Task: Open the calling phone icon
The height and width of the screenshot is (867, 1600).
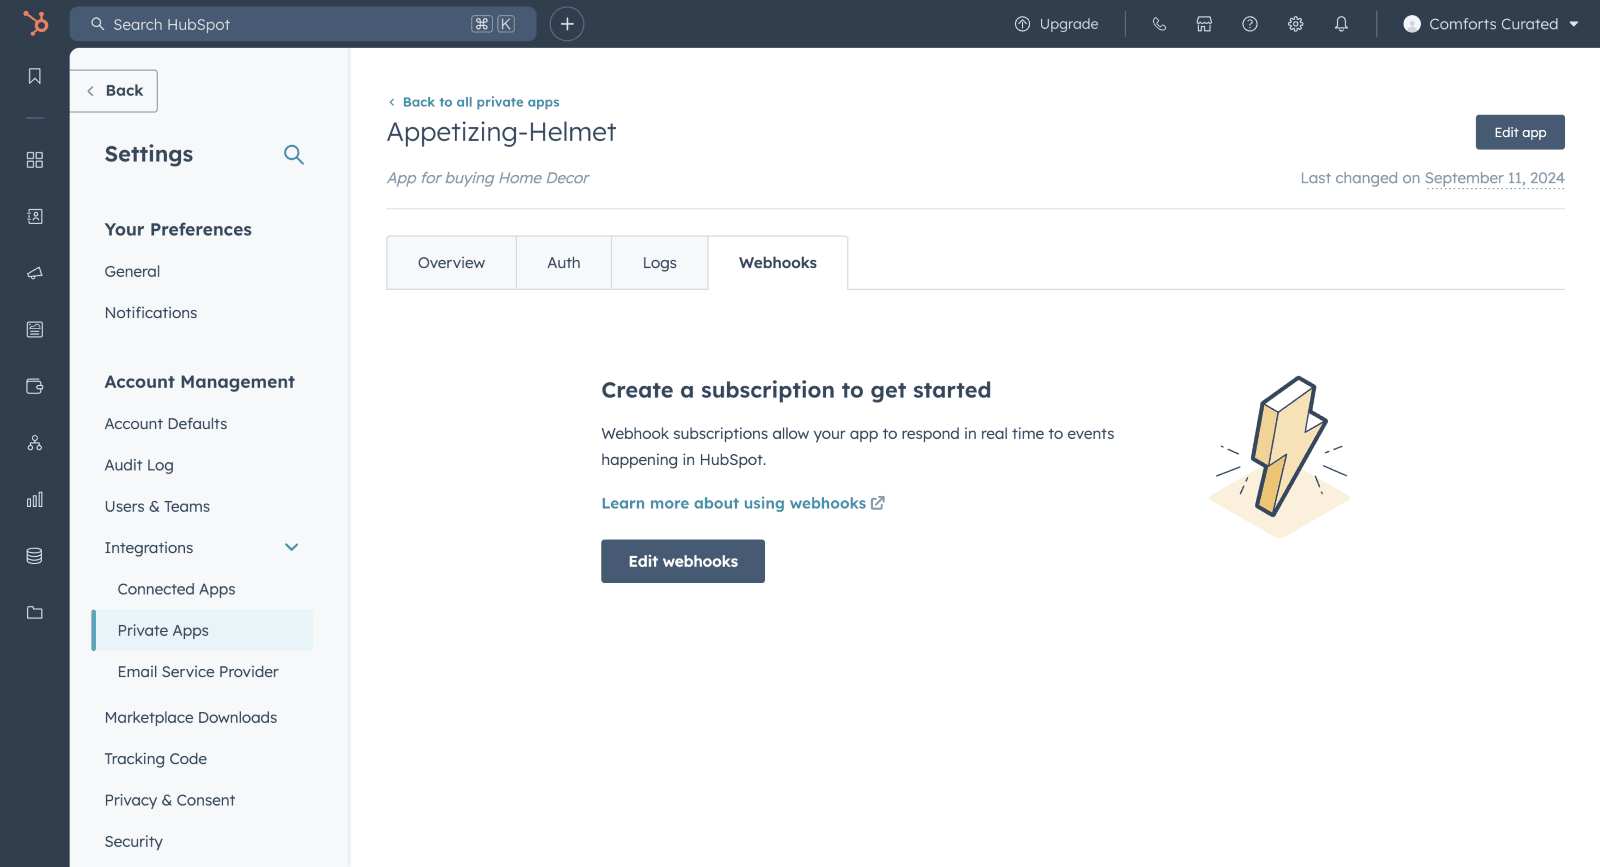Action: coord(1159,24)
